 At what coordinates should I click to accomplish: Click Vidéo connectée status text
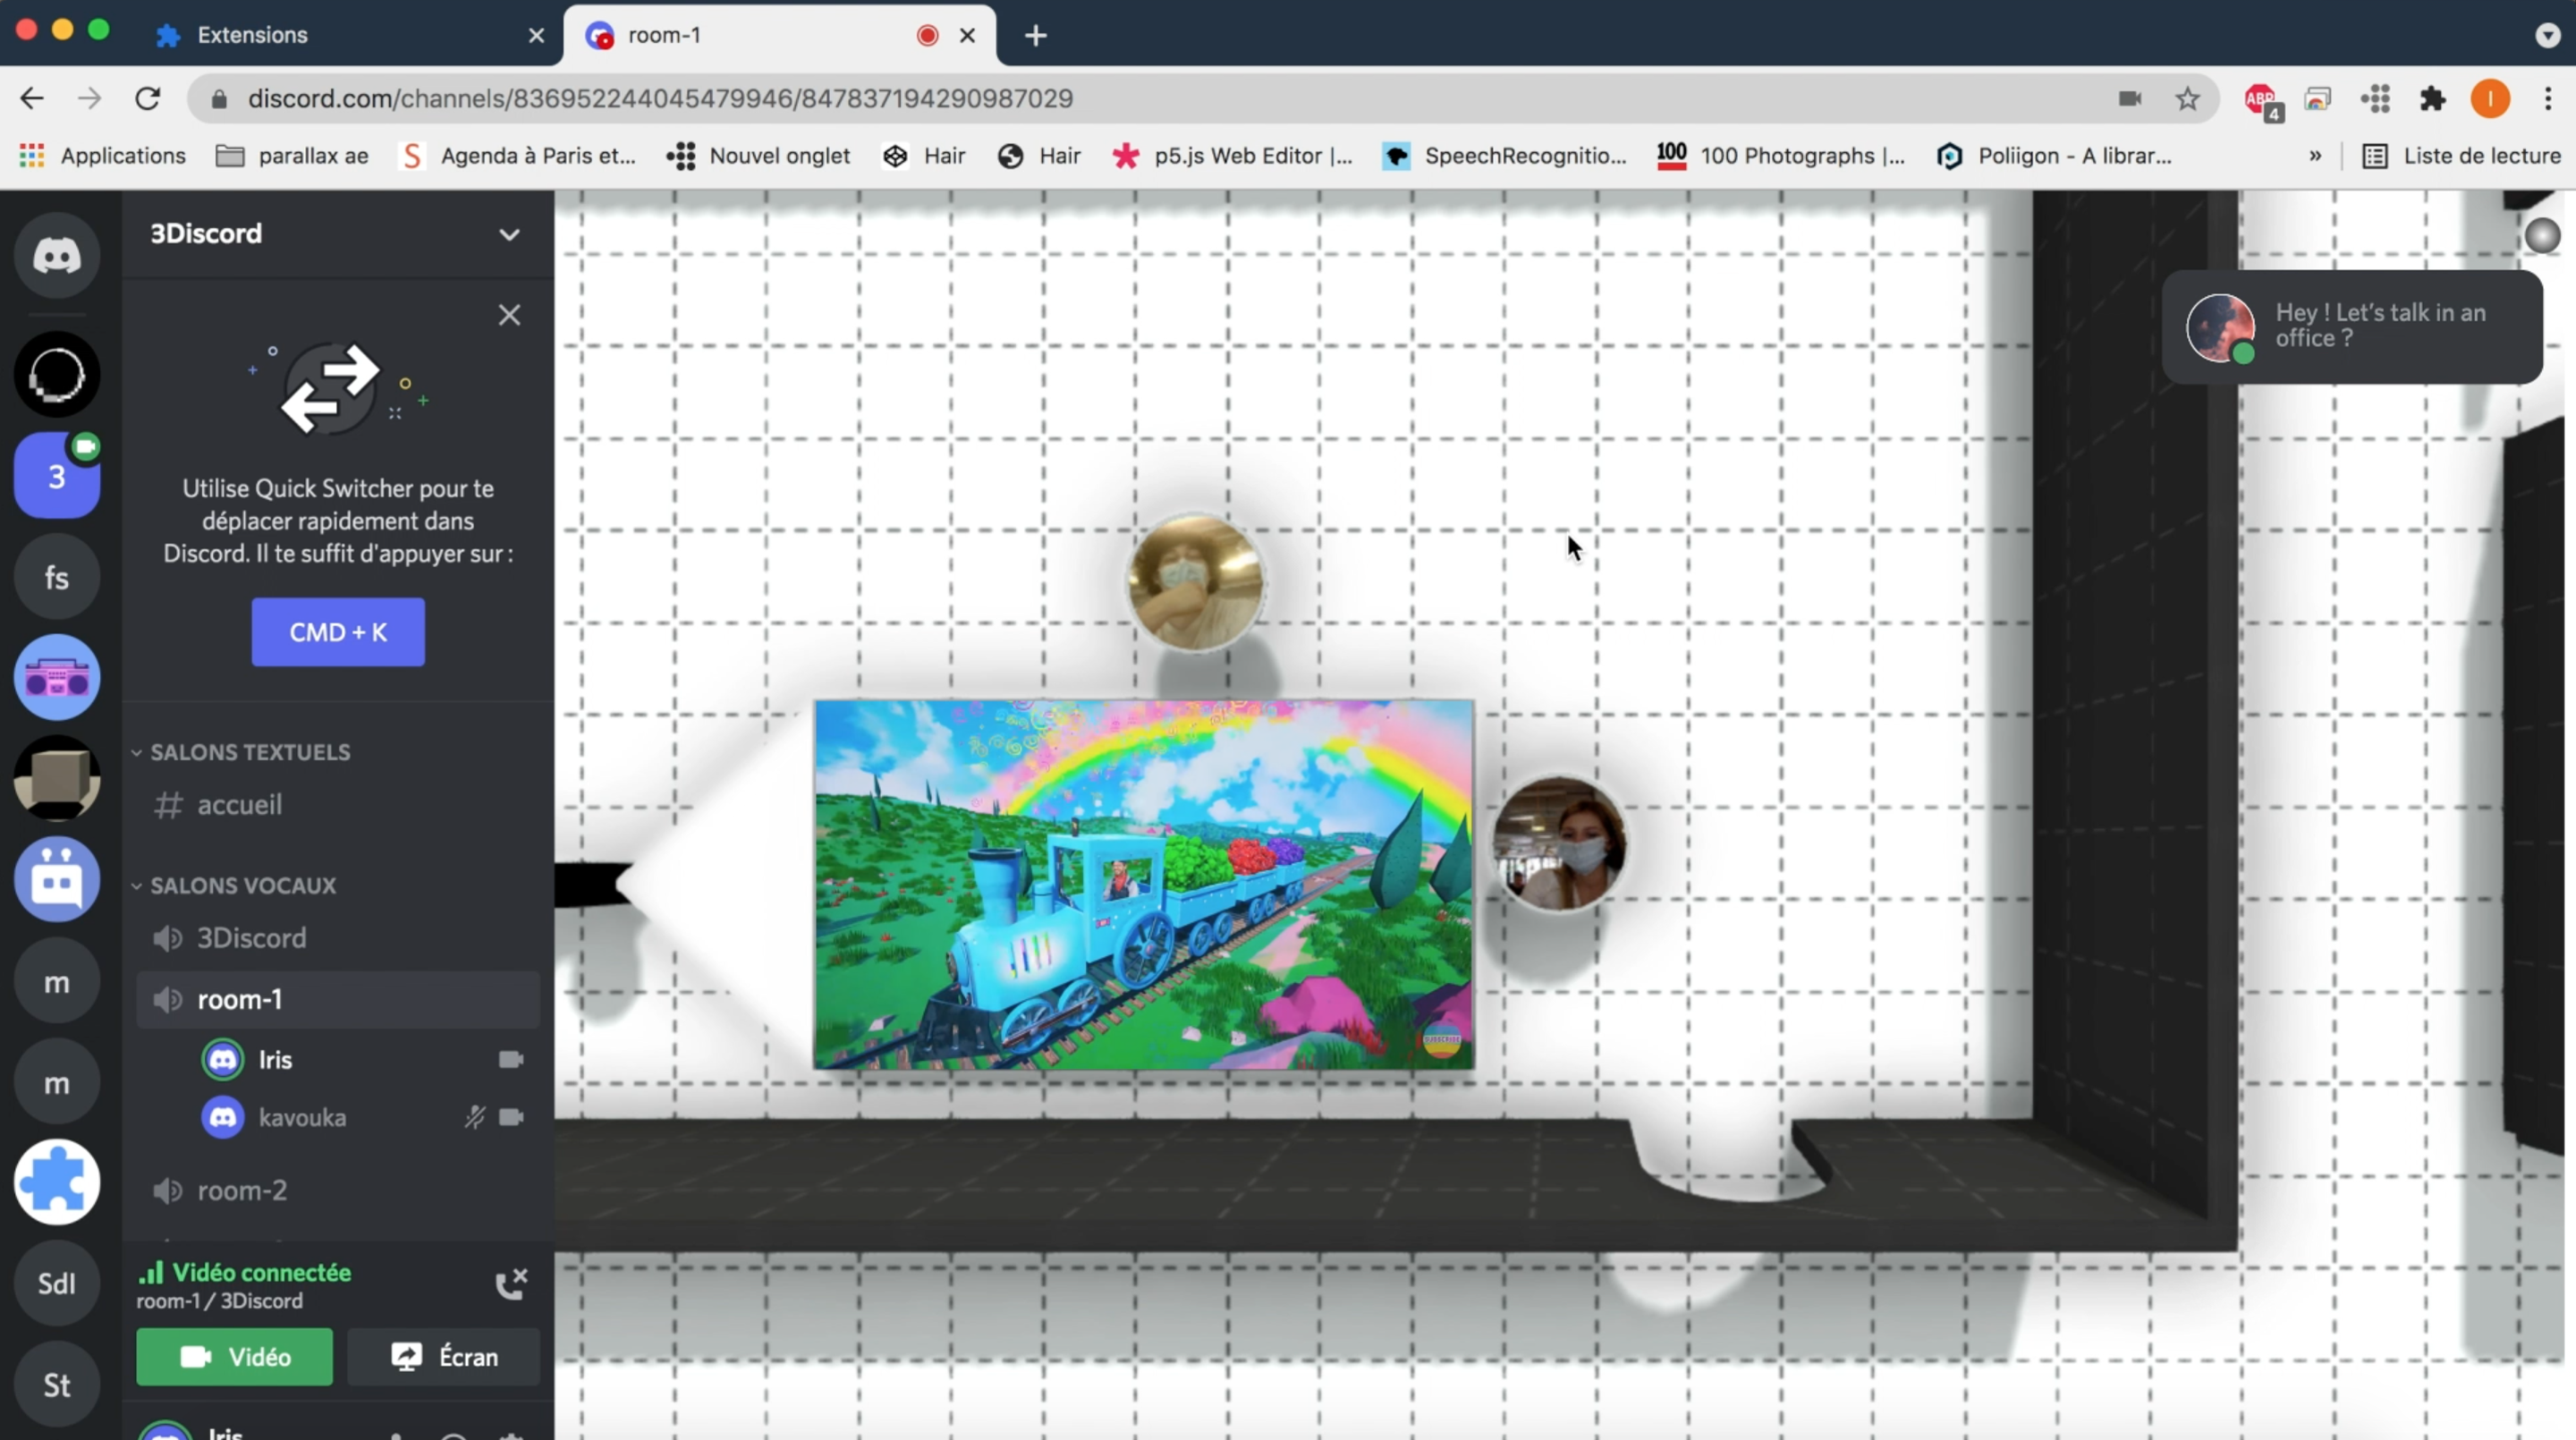point(261,1272)
